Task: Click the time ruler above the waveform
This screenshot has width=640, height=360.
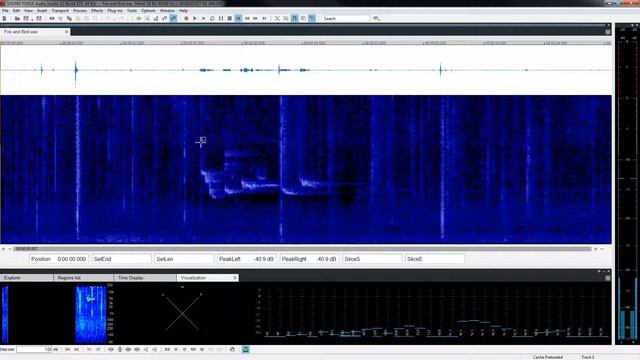Action: [x=306, y=42]
